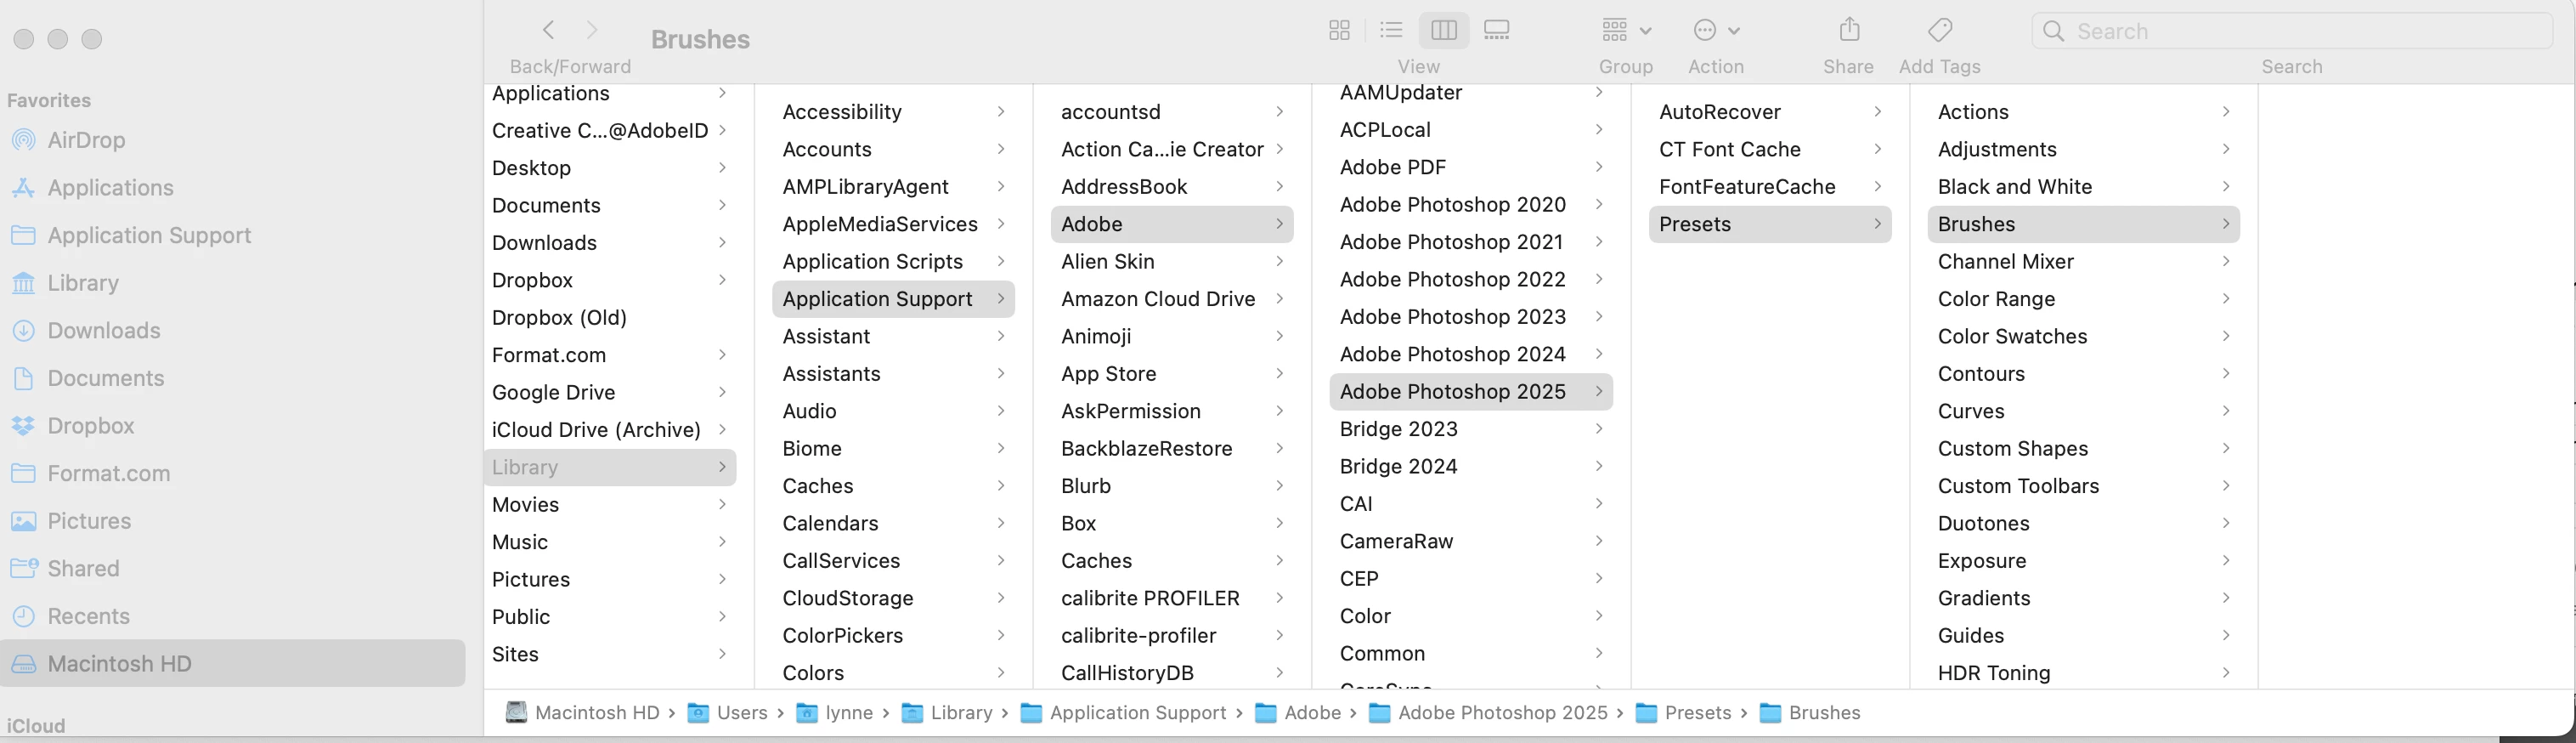
Task: Select the Application Scripts folder
Action: [893, 261]
